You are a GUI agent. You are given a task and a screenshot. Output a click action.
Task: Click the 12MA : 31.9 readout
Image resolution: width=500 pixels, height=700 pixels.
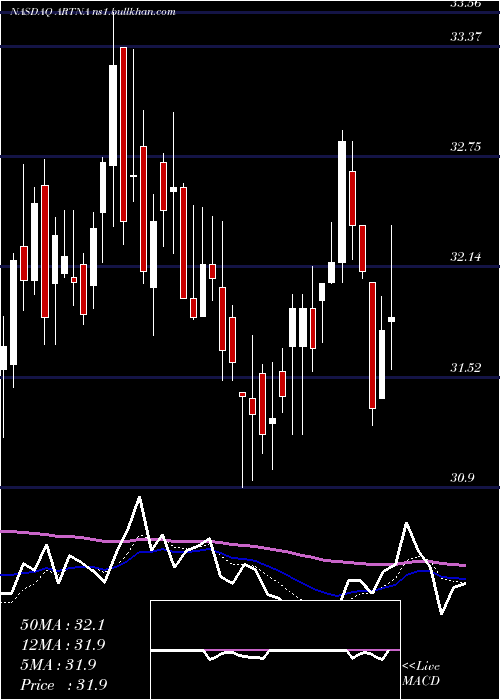point(62,645)
